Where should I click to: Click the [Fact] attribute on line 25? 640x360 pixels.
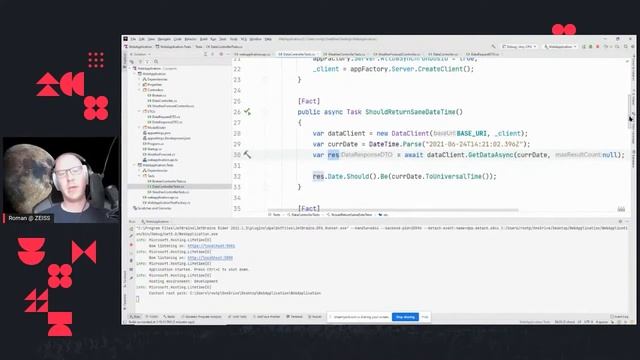(x=309, y=101)
